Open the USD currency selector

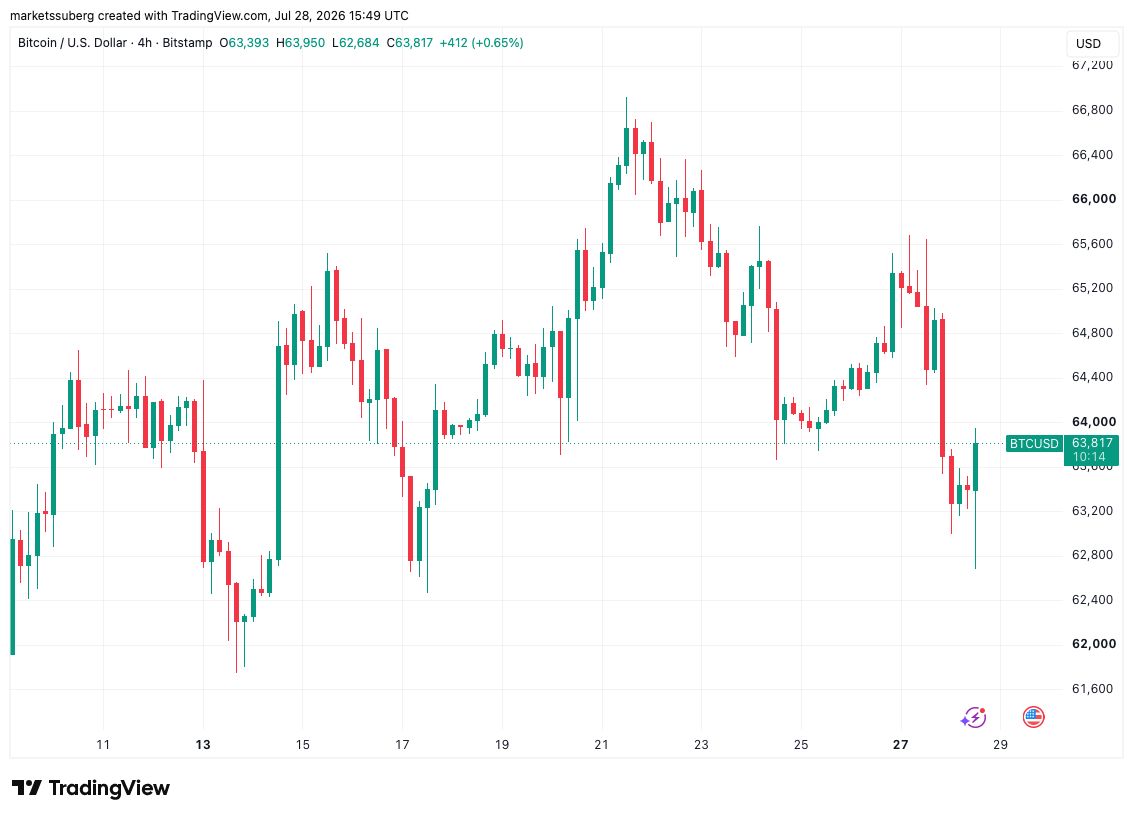[1088, 43]
